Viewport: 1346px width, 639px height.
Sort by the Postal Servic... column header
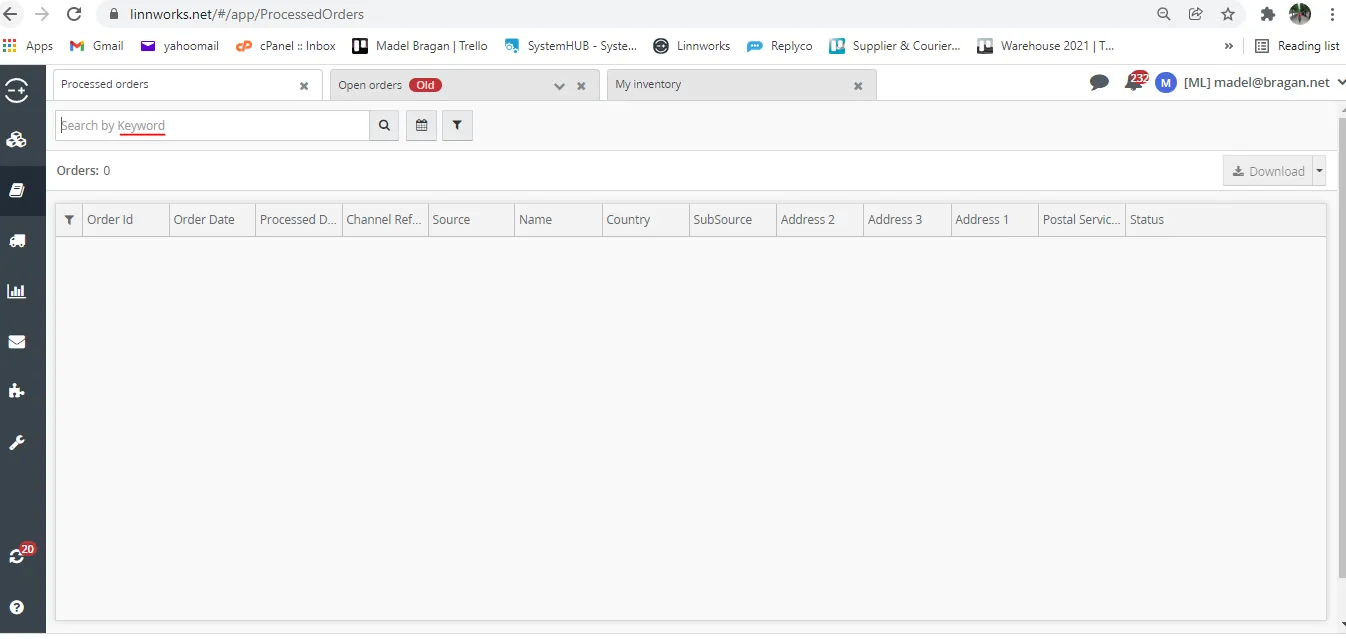[x=1081, y=220]
